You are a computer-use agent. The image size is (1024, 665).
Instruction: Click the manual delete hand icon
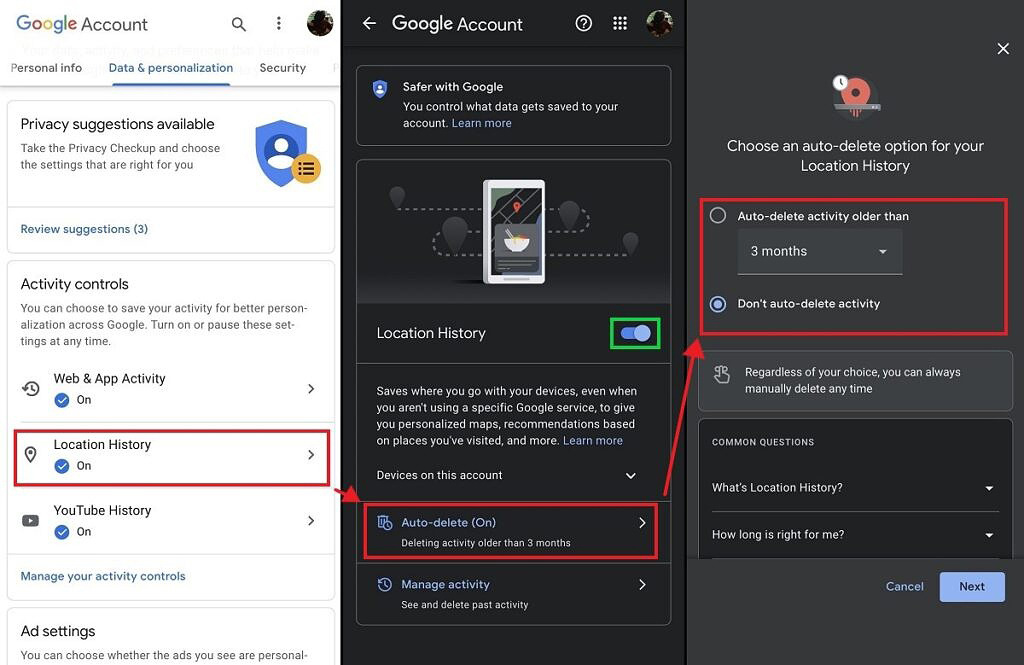(x=722, y=374)
